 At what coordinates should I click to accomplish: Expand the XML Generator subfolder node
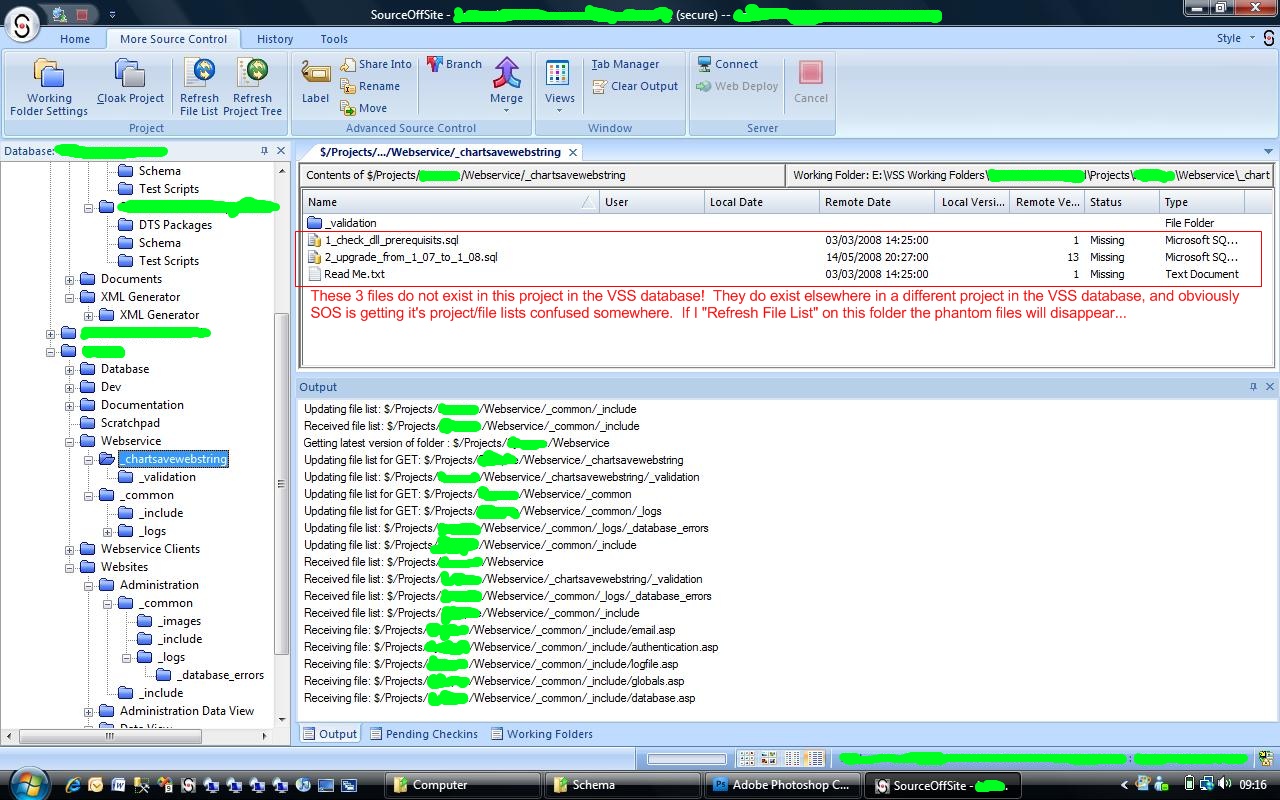[89, 315]
